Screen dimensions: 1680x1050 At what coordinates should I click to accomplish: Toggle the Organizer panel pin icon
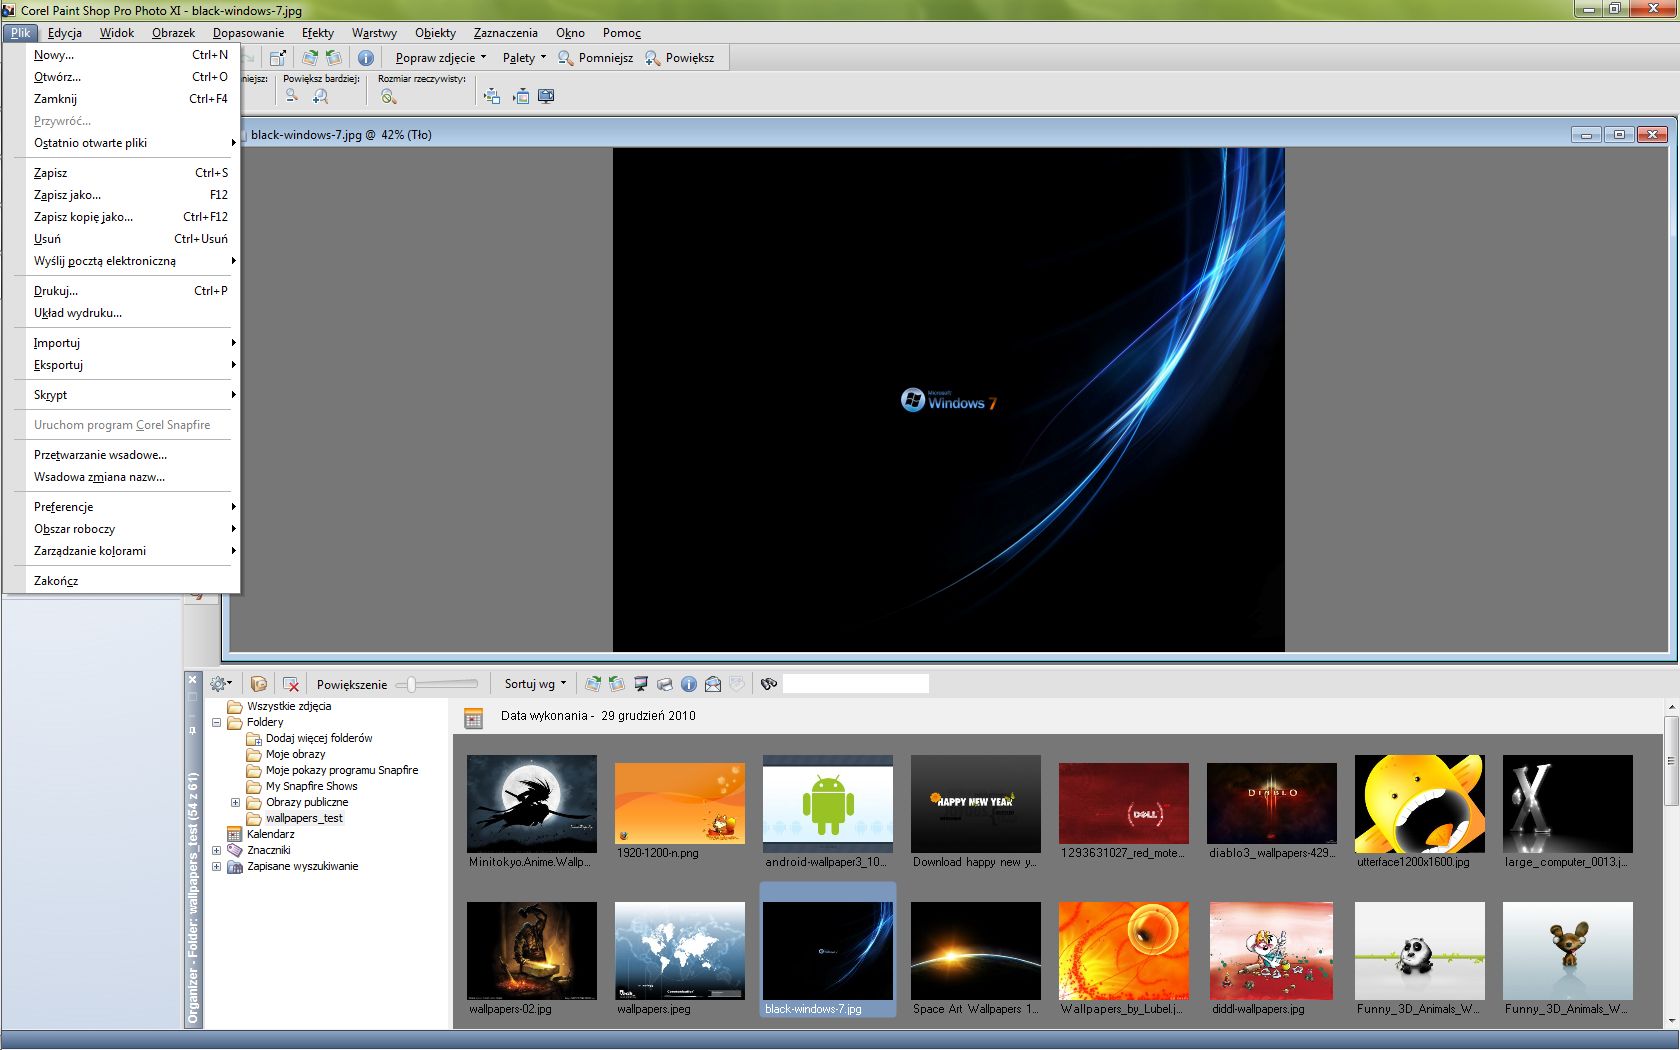coord(193,731)
